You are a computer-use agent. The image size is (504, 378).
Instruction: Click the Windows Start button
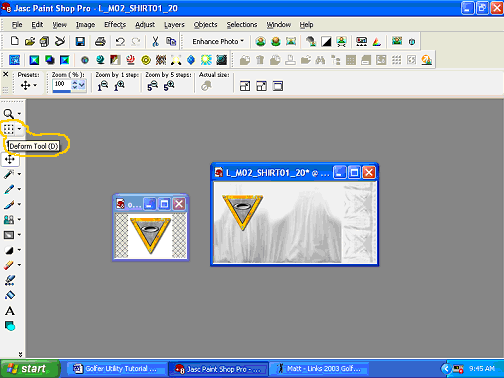pos(29,369)
